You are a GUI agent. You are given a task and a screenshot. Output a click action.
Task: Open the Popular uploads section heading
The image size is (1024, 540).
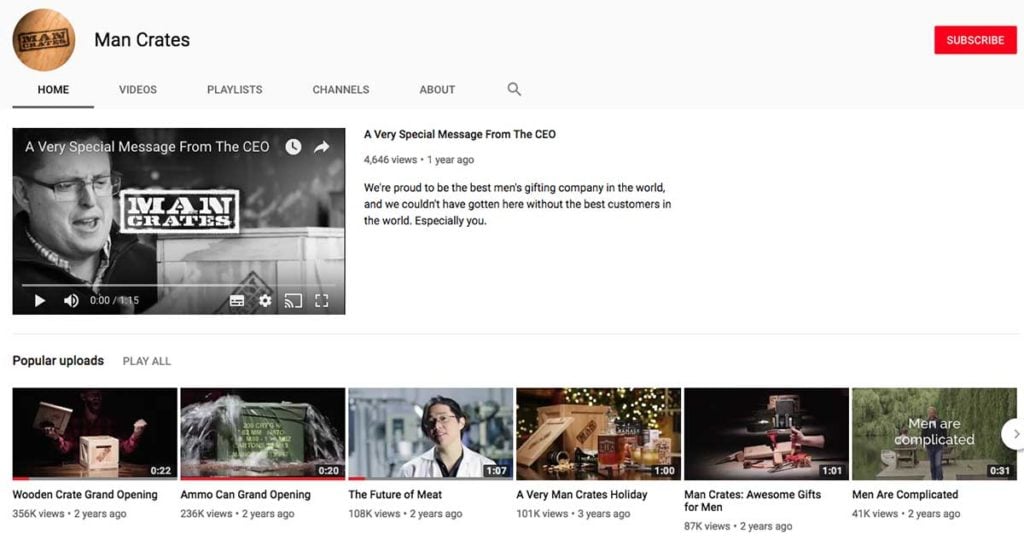click(58, 360)
